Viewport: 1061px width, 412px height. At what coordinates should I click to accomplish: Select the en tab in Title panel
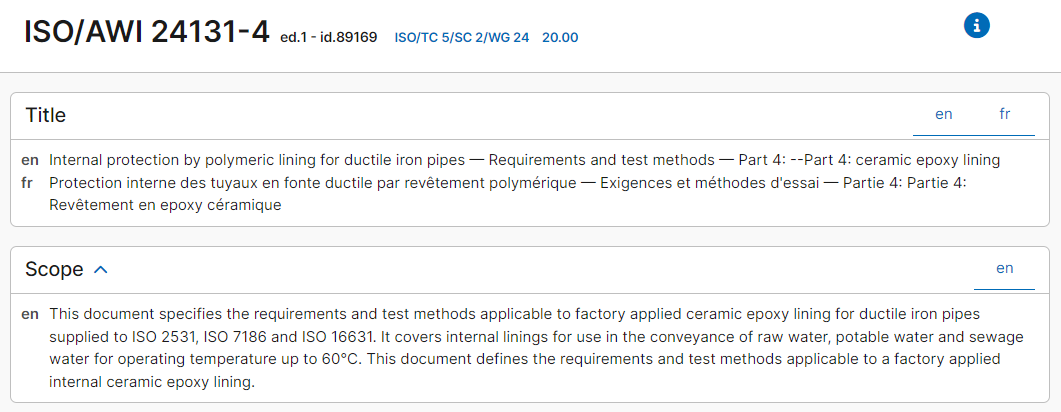pos(943,114)
